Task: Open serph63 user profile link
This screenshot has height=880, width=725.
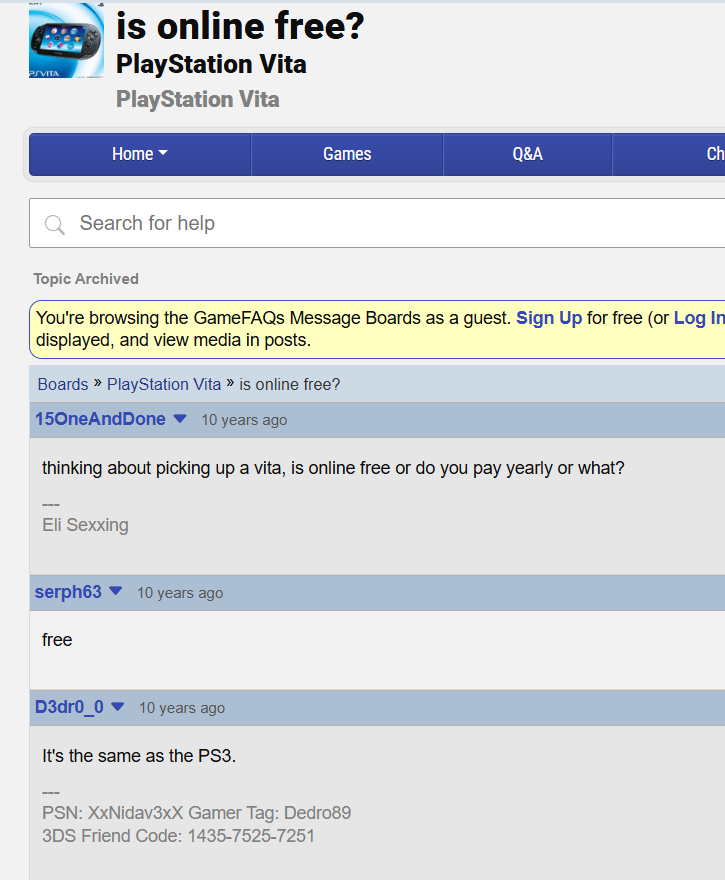Action: [x=68, y=592]
